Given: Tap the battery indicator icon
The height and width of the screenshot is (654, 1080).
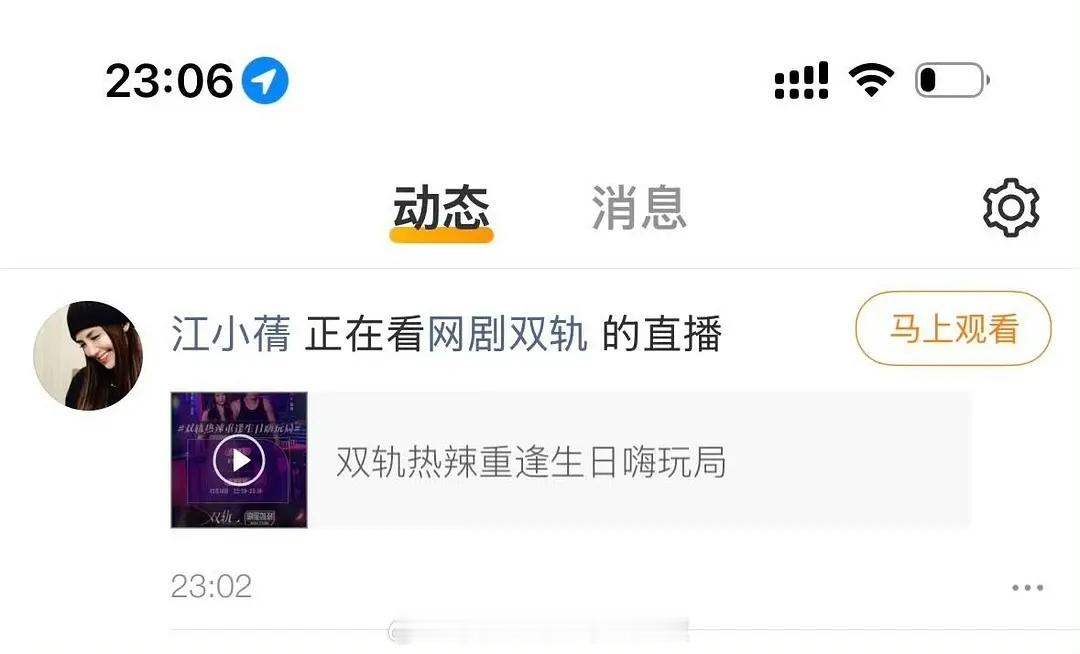Looking at the screenshot, I should pos(952,80).
